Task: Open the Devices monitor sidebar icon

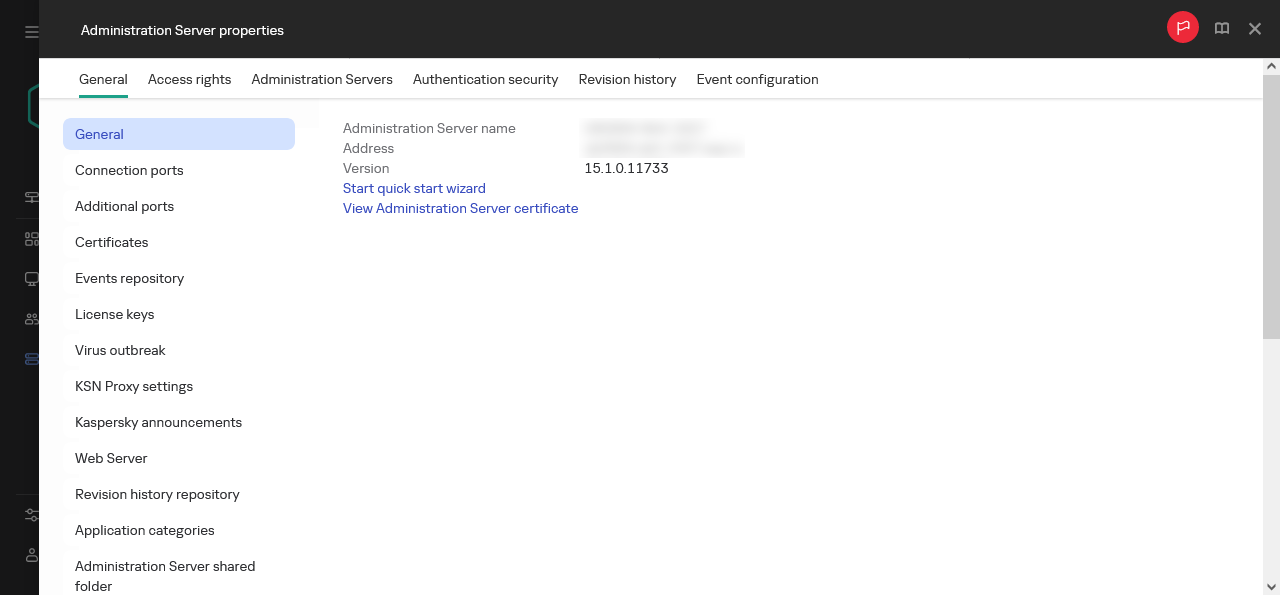Action: [30, 278]
